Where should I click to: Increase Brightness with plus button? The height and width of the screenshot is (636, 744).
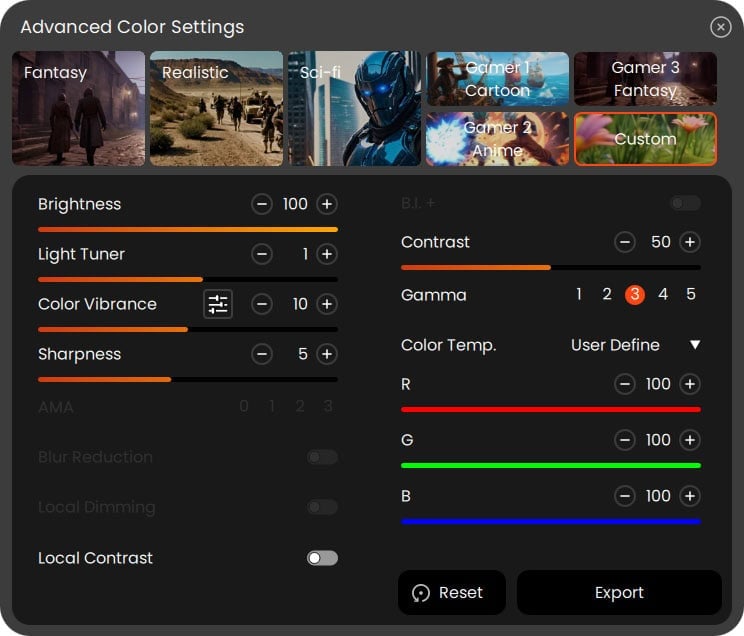point(327,204)
